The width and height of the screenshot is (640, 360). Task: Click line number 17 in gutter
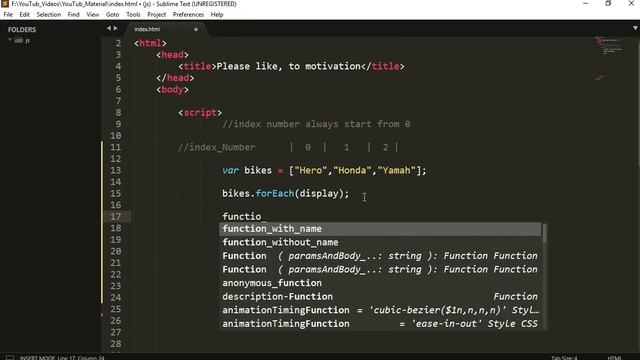pos(116,217)
